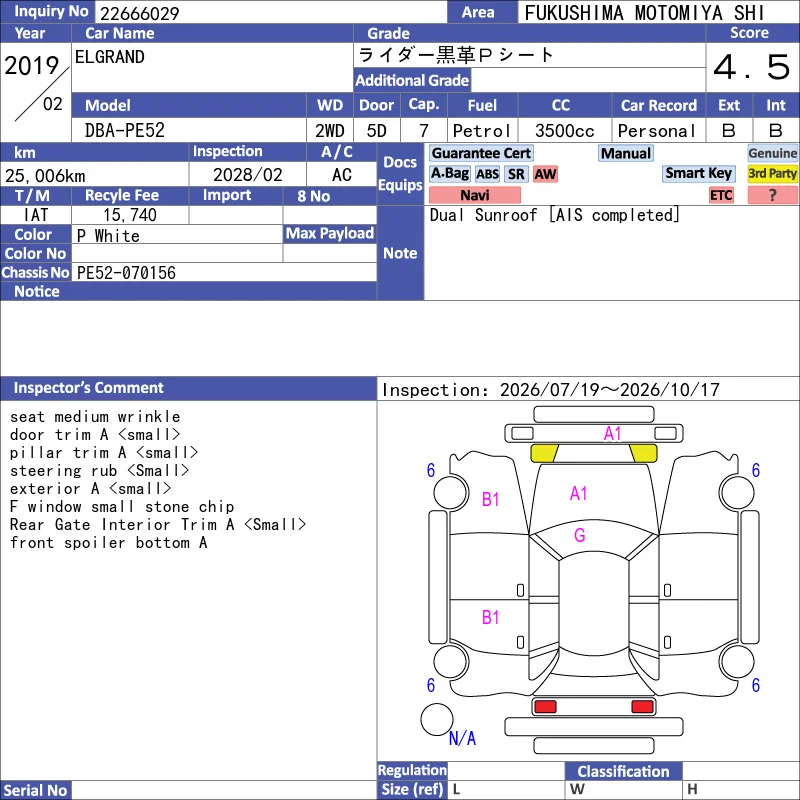Click the SR sunroof badge
Image resolution: width=800 pixels, height=800 pixels.
point(516,174)
